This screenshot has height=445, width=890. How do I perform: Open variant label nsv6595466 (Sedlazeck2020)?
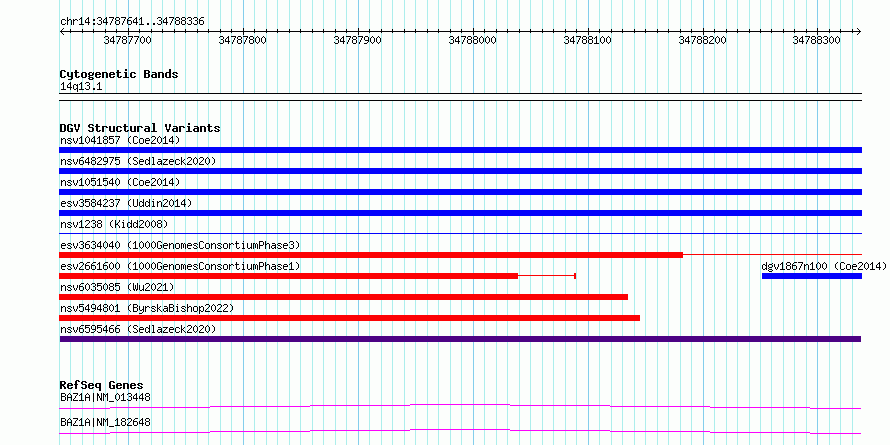click(138, 329)
